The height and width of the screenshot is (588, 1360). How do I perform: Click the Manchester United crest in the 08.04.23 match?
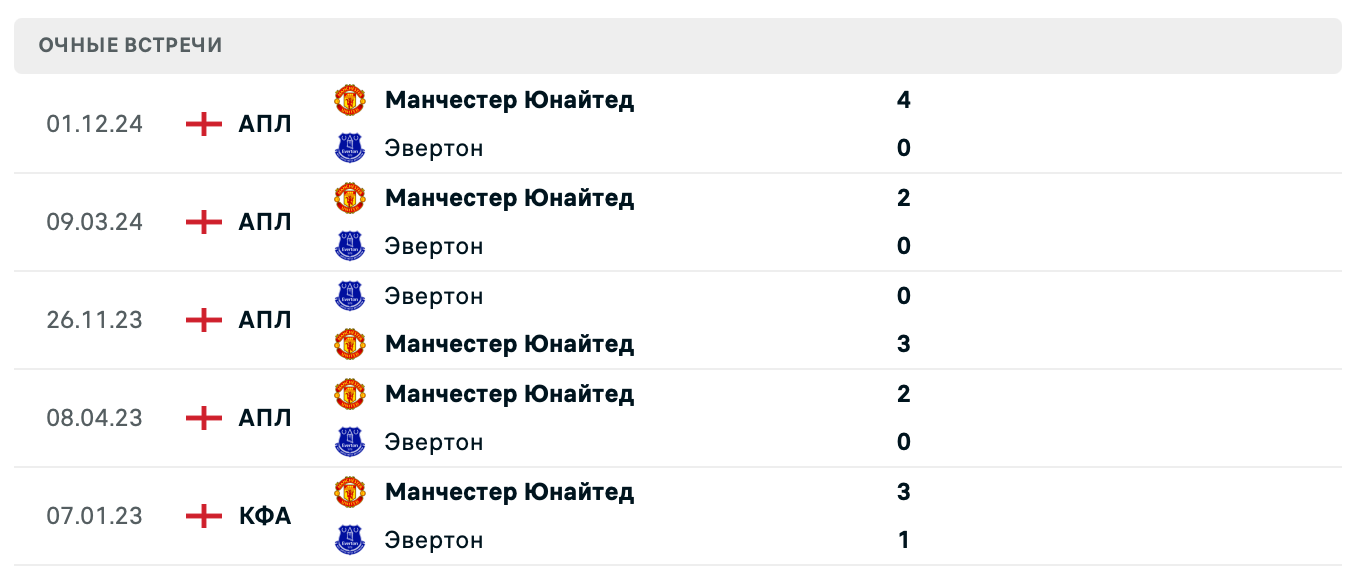click(x=350, y=394)
